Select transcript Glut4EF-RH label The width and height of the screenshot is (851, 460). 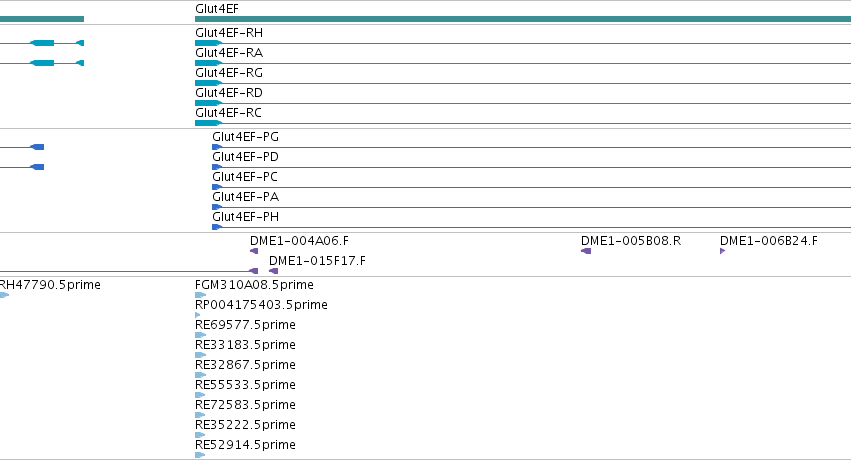(x=228, y=33)
